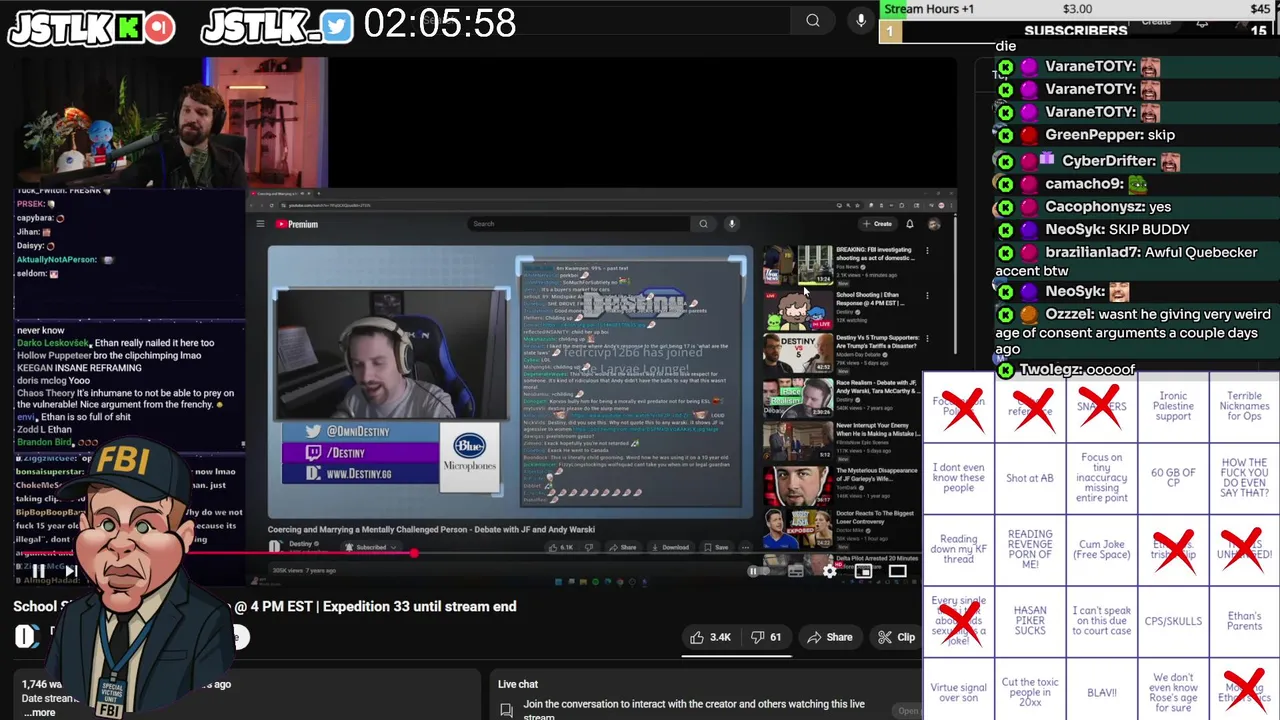Mark bingo cell CPS/SKULLS

coord(1173,621)
